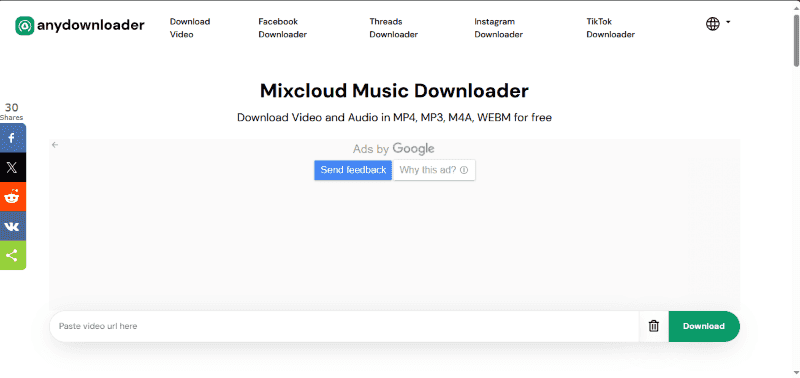Viewport: 800px width, 378px height.
Task: Open Download Video menu item
Action: (x=190, y=28)
